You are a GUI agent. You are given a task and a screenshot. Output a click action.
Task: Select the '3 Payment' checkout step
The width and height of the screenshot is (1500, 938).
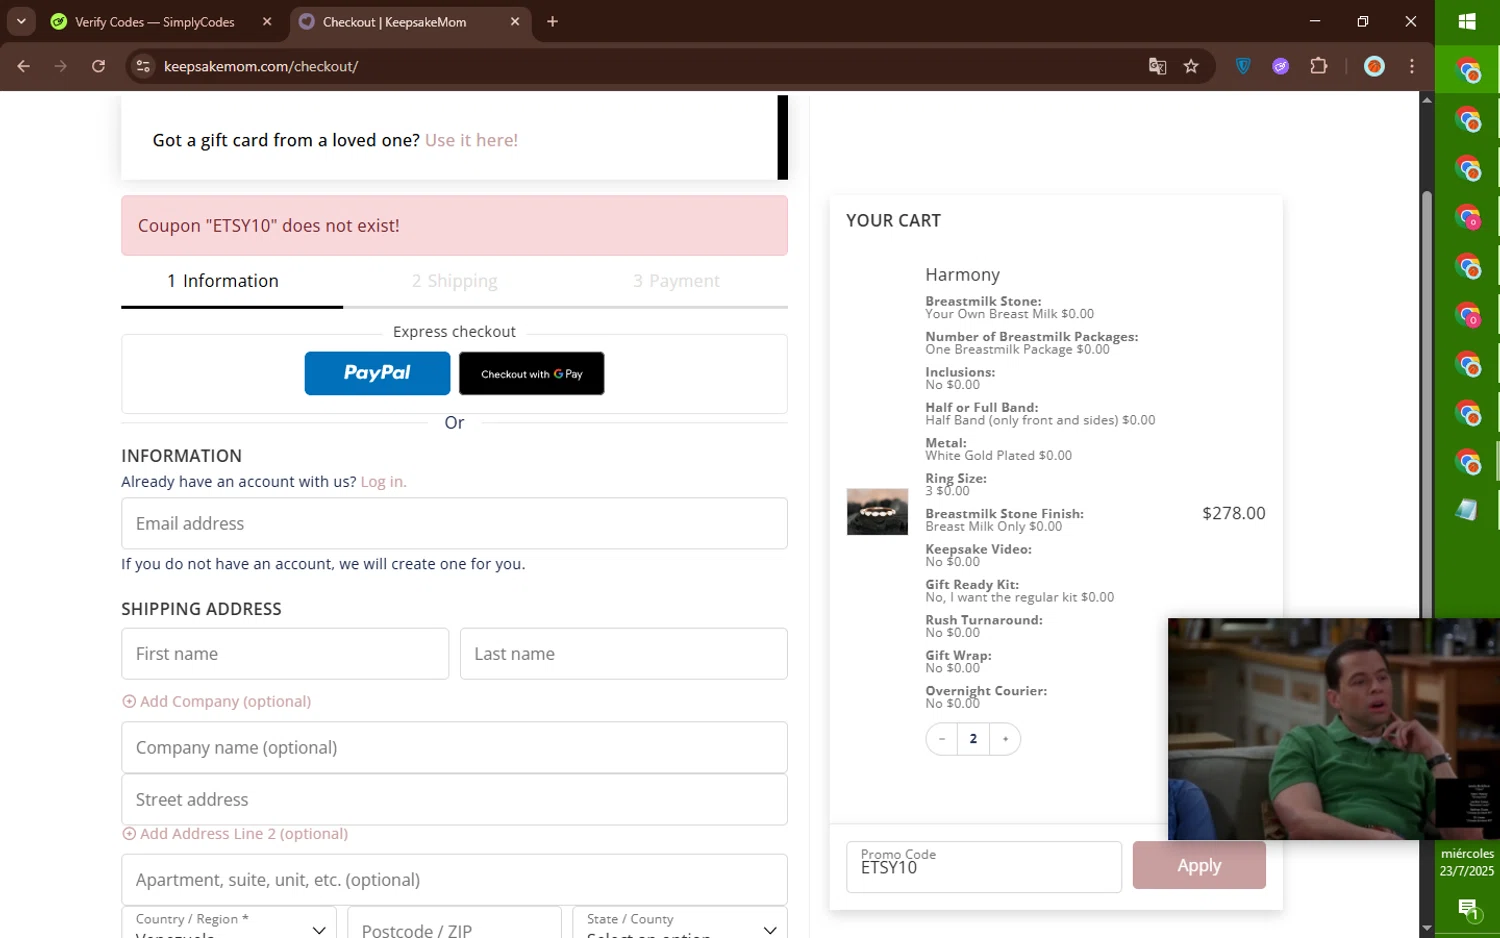(676, 281)
